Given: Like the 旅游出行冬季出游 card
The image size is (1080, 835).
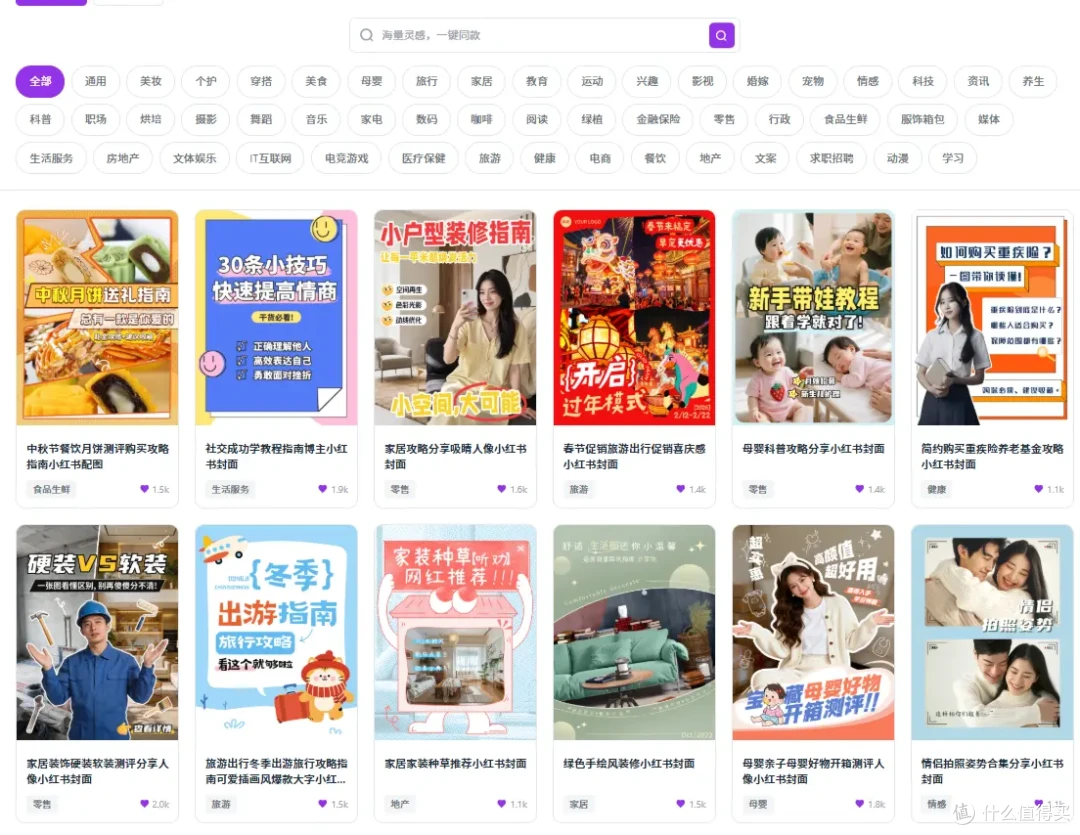Looking at the screenshot, I should click(x=322, y=803).
